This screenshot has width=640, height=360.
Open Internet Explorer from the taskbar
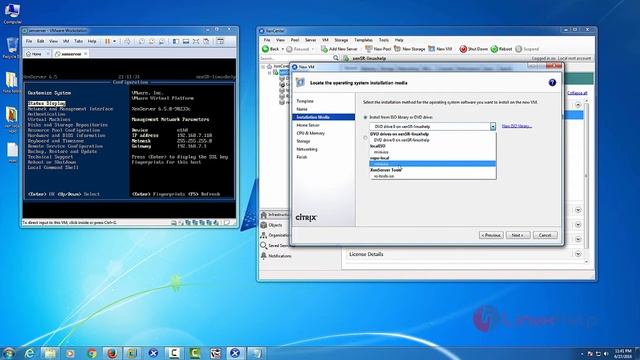coord(29,353)
